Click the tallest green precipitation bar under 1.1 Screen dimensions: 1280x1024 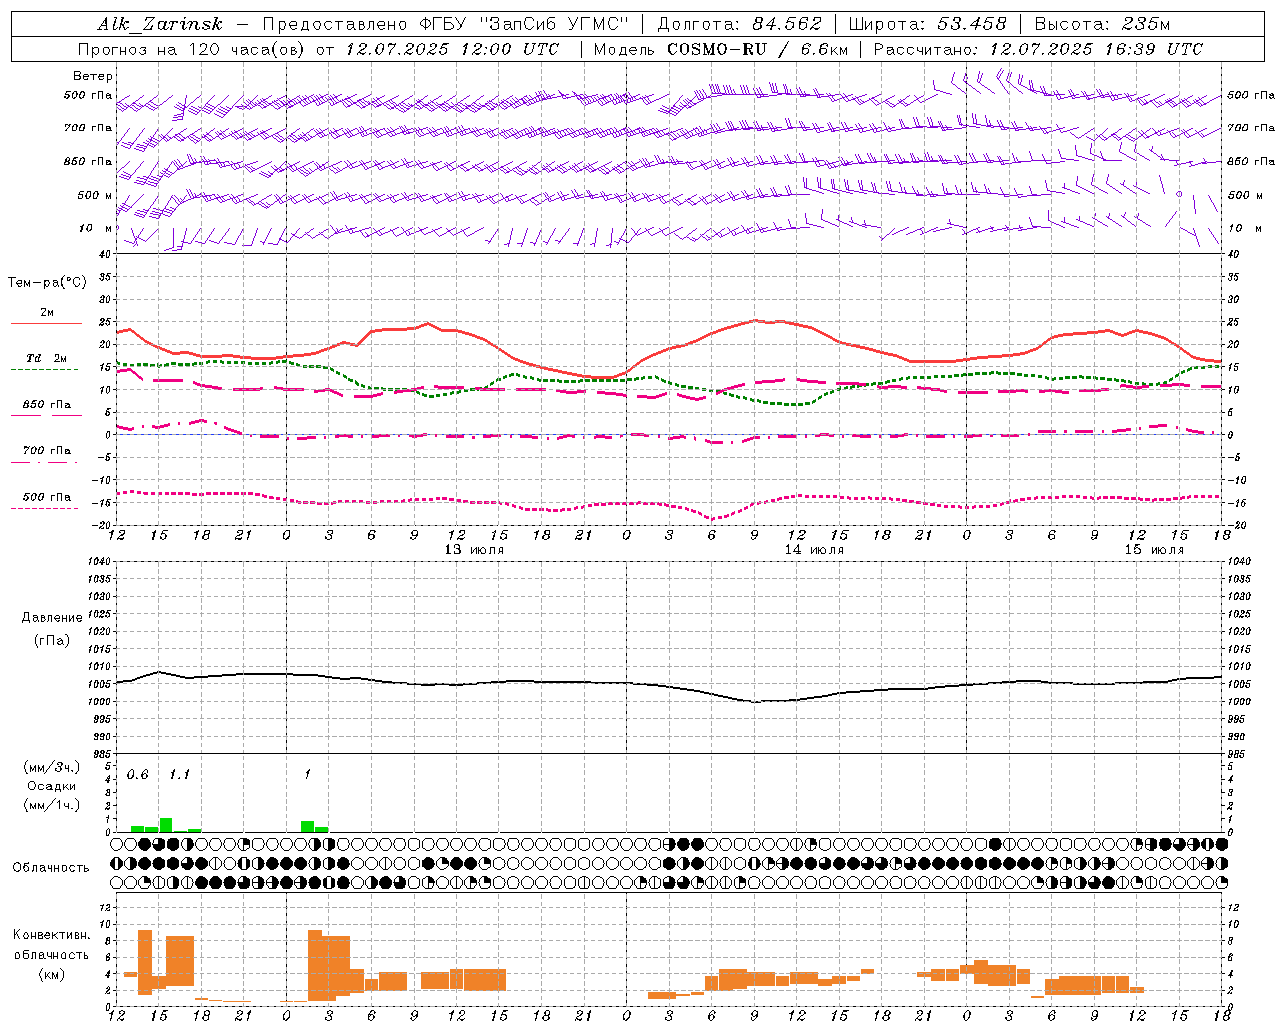[166, 825]
